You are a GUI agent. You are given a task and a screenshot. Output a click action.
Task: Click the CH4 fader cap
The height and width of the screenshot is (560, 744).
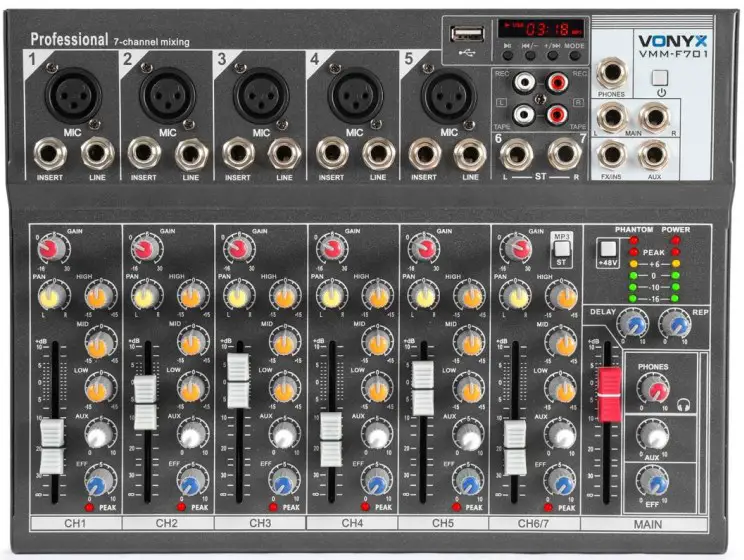point(331,440)
